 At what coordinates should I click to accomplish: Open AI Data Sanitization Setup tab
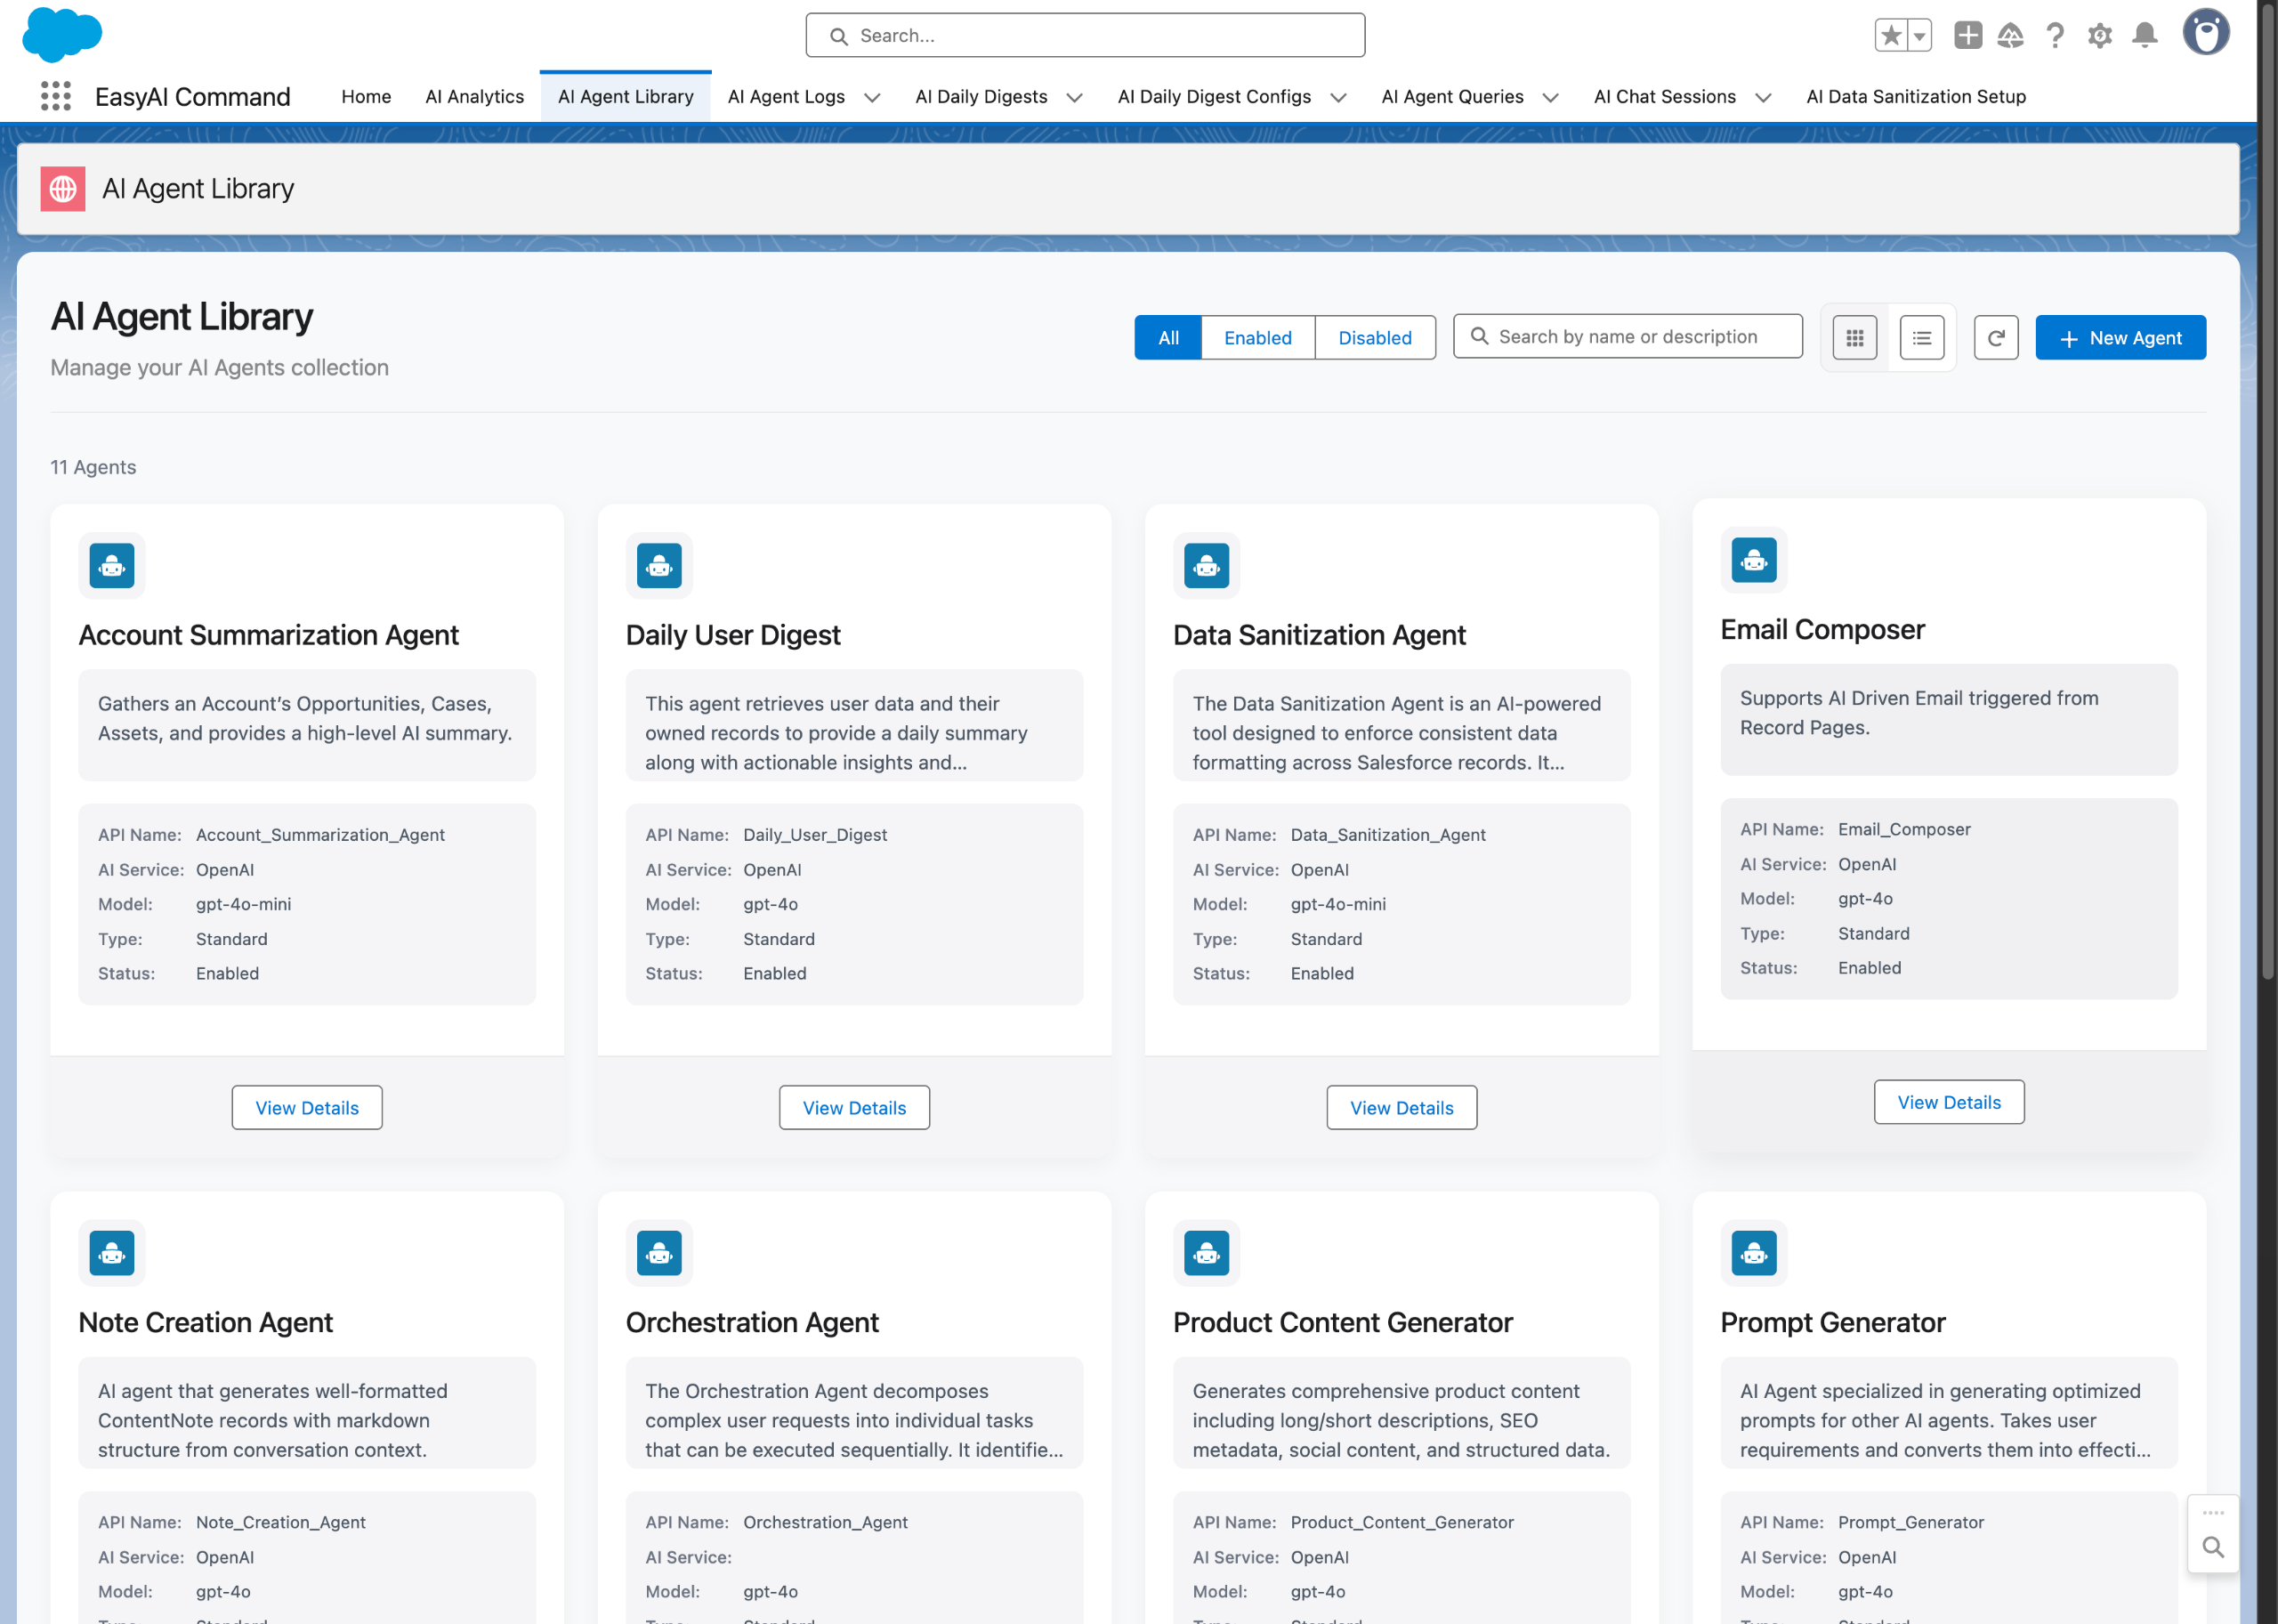[1915, 97]
